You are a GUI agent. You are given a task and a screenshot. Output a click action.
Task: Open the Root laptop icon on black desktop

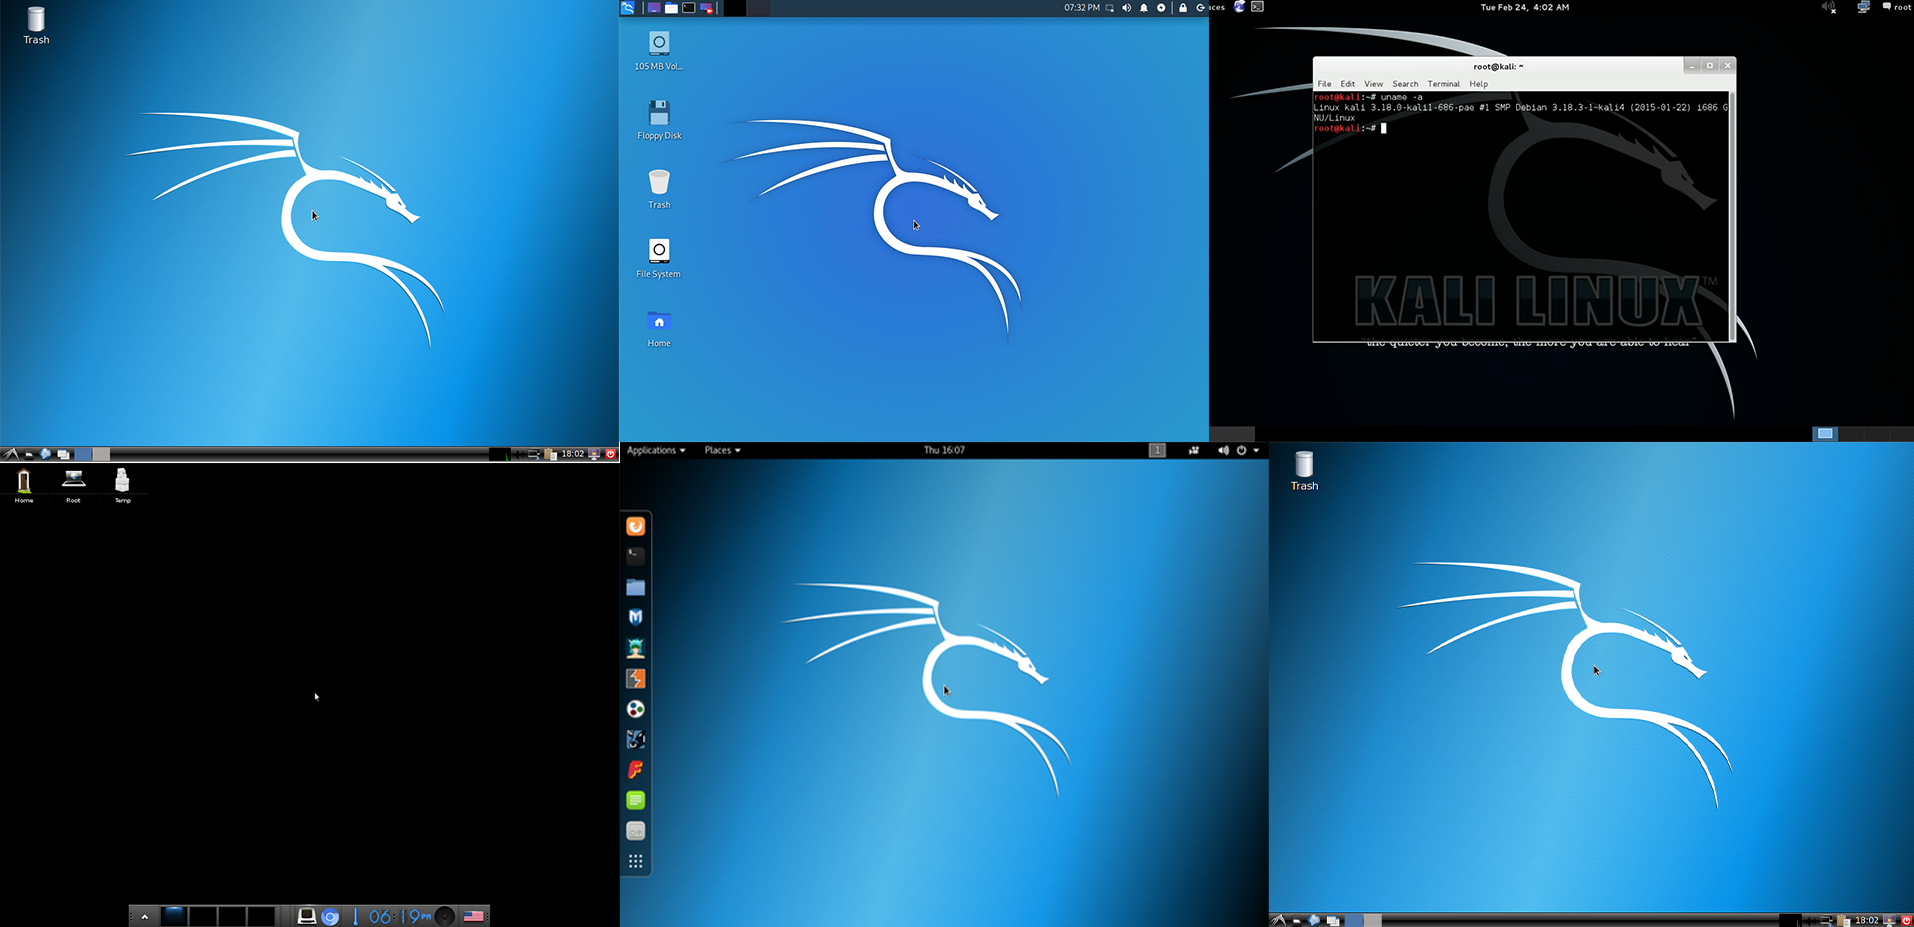click(73, 485)
